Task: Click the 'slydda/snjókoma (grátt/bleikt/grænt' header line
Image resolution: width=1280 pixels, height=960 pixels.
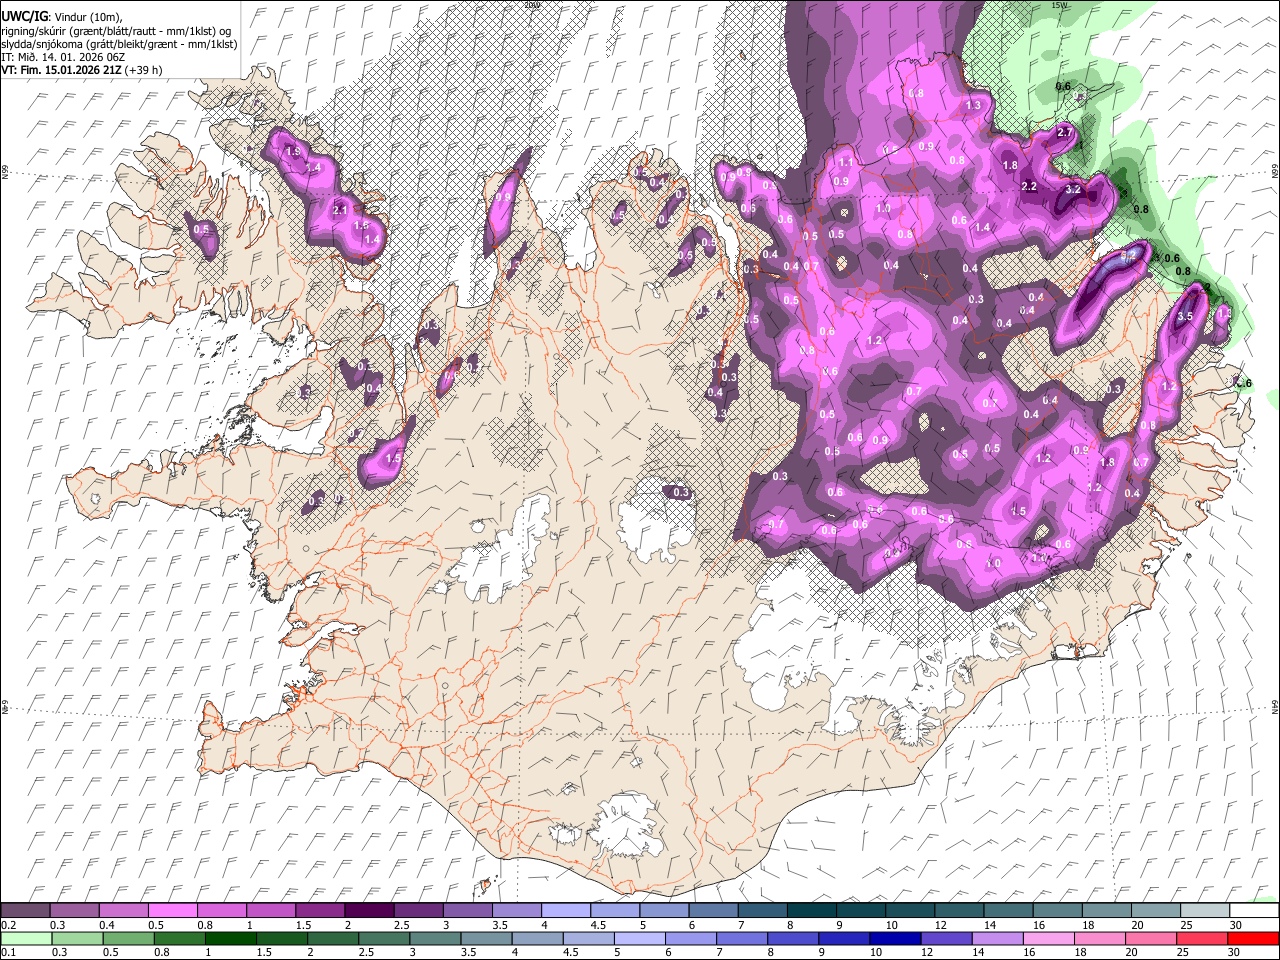Action: pos(119,44)
